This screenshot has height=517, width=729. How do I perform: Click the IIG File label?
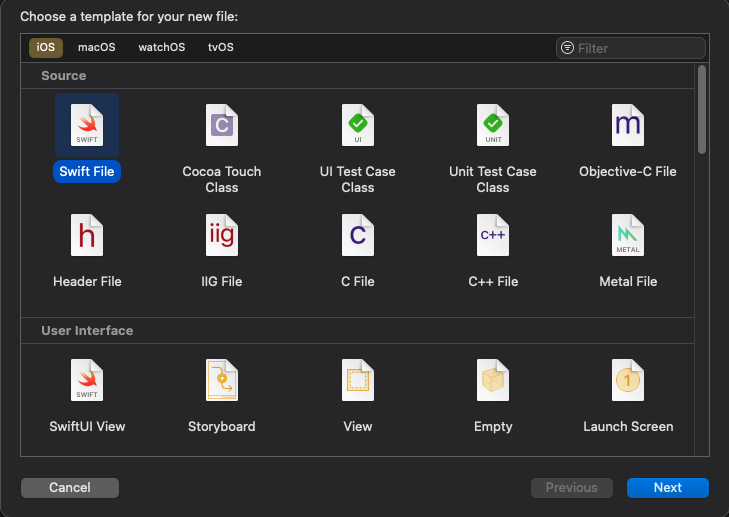coord(222,281)
